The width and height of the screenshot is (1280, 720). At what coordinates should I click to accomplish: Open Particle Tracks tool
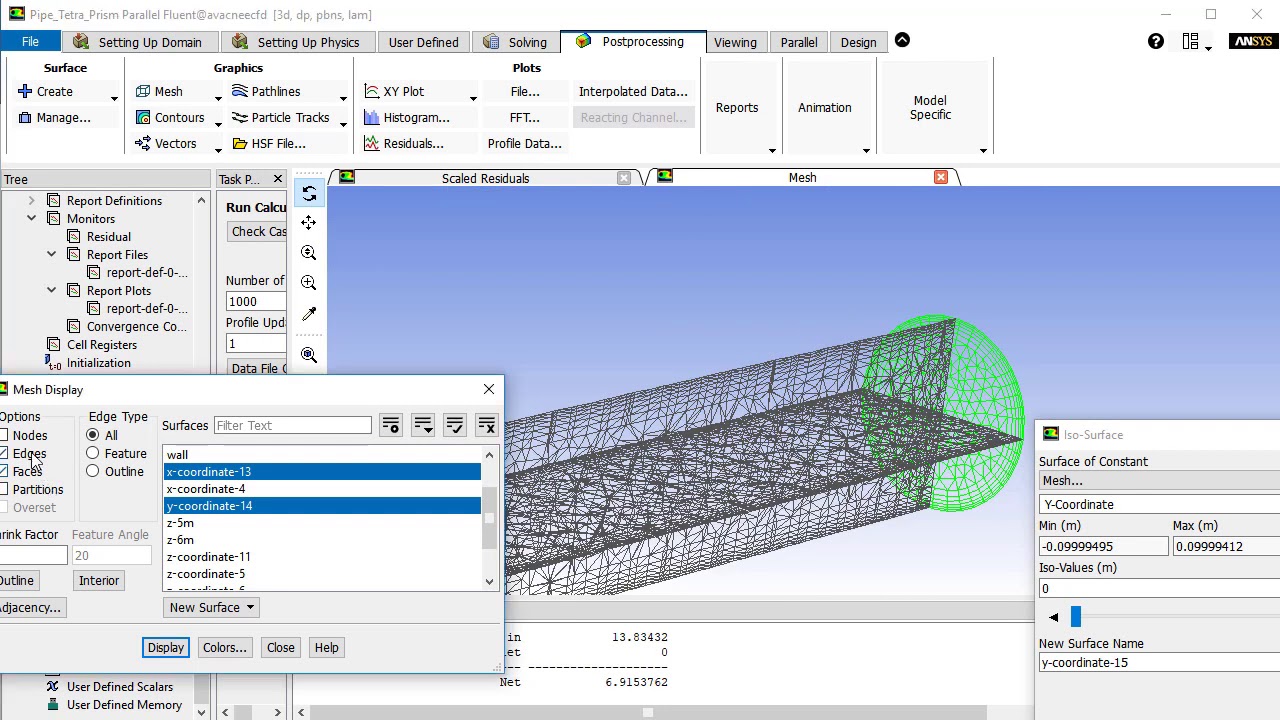pyautogui.click(x=280, y=117)
